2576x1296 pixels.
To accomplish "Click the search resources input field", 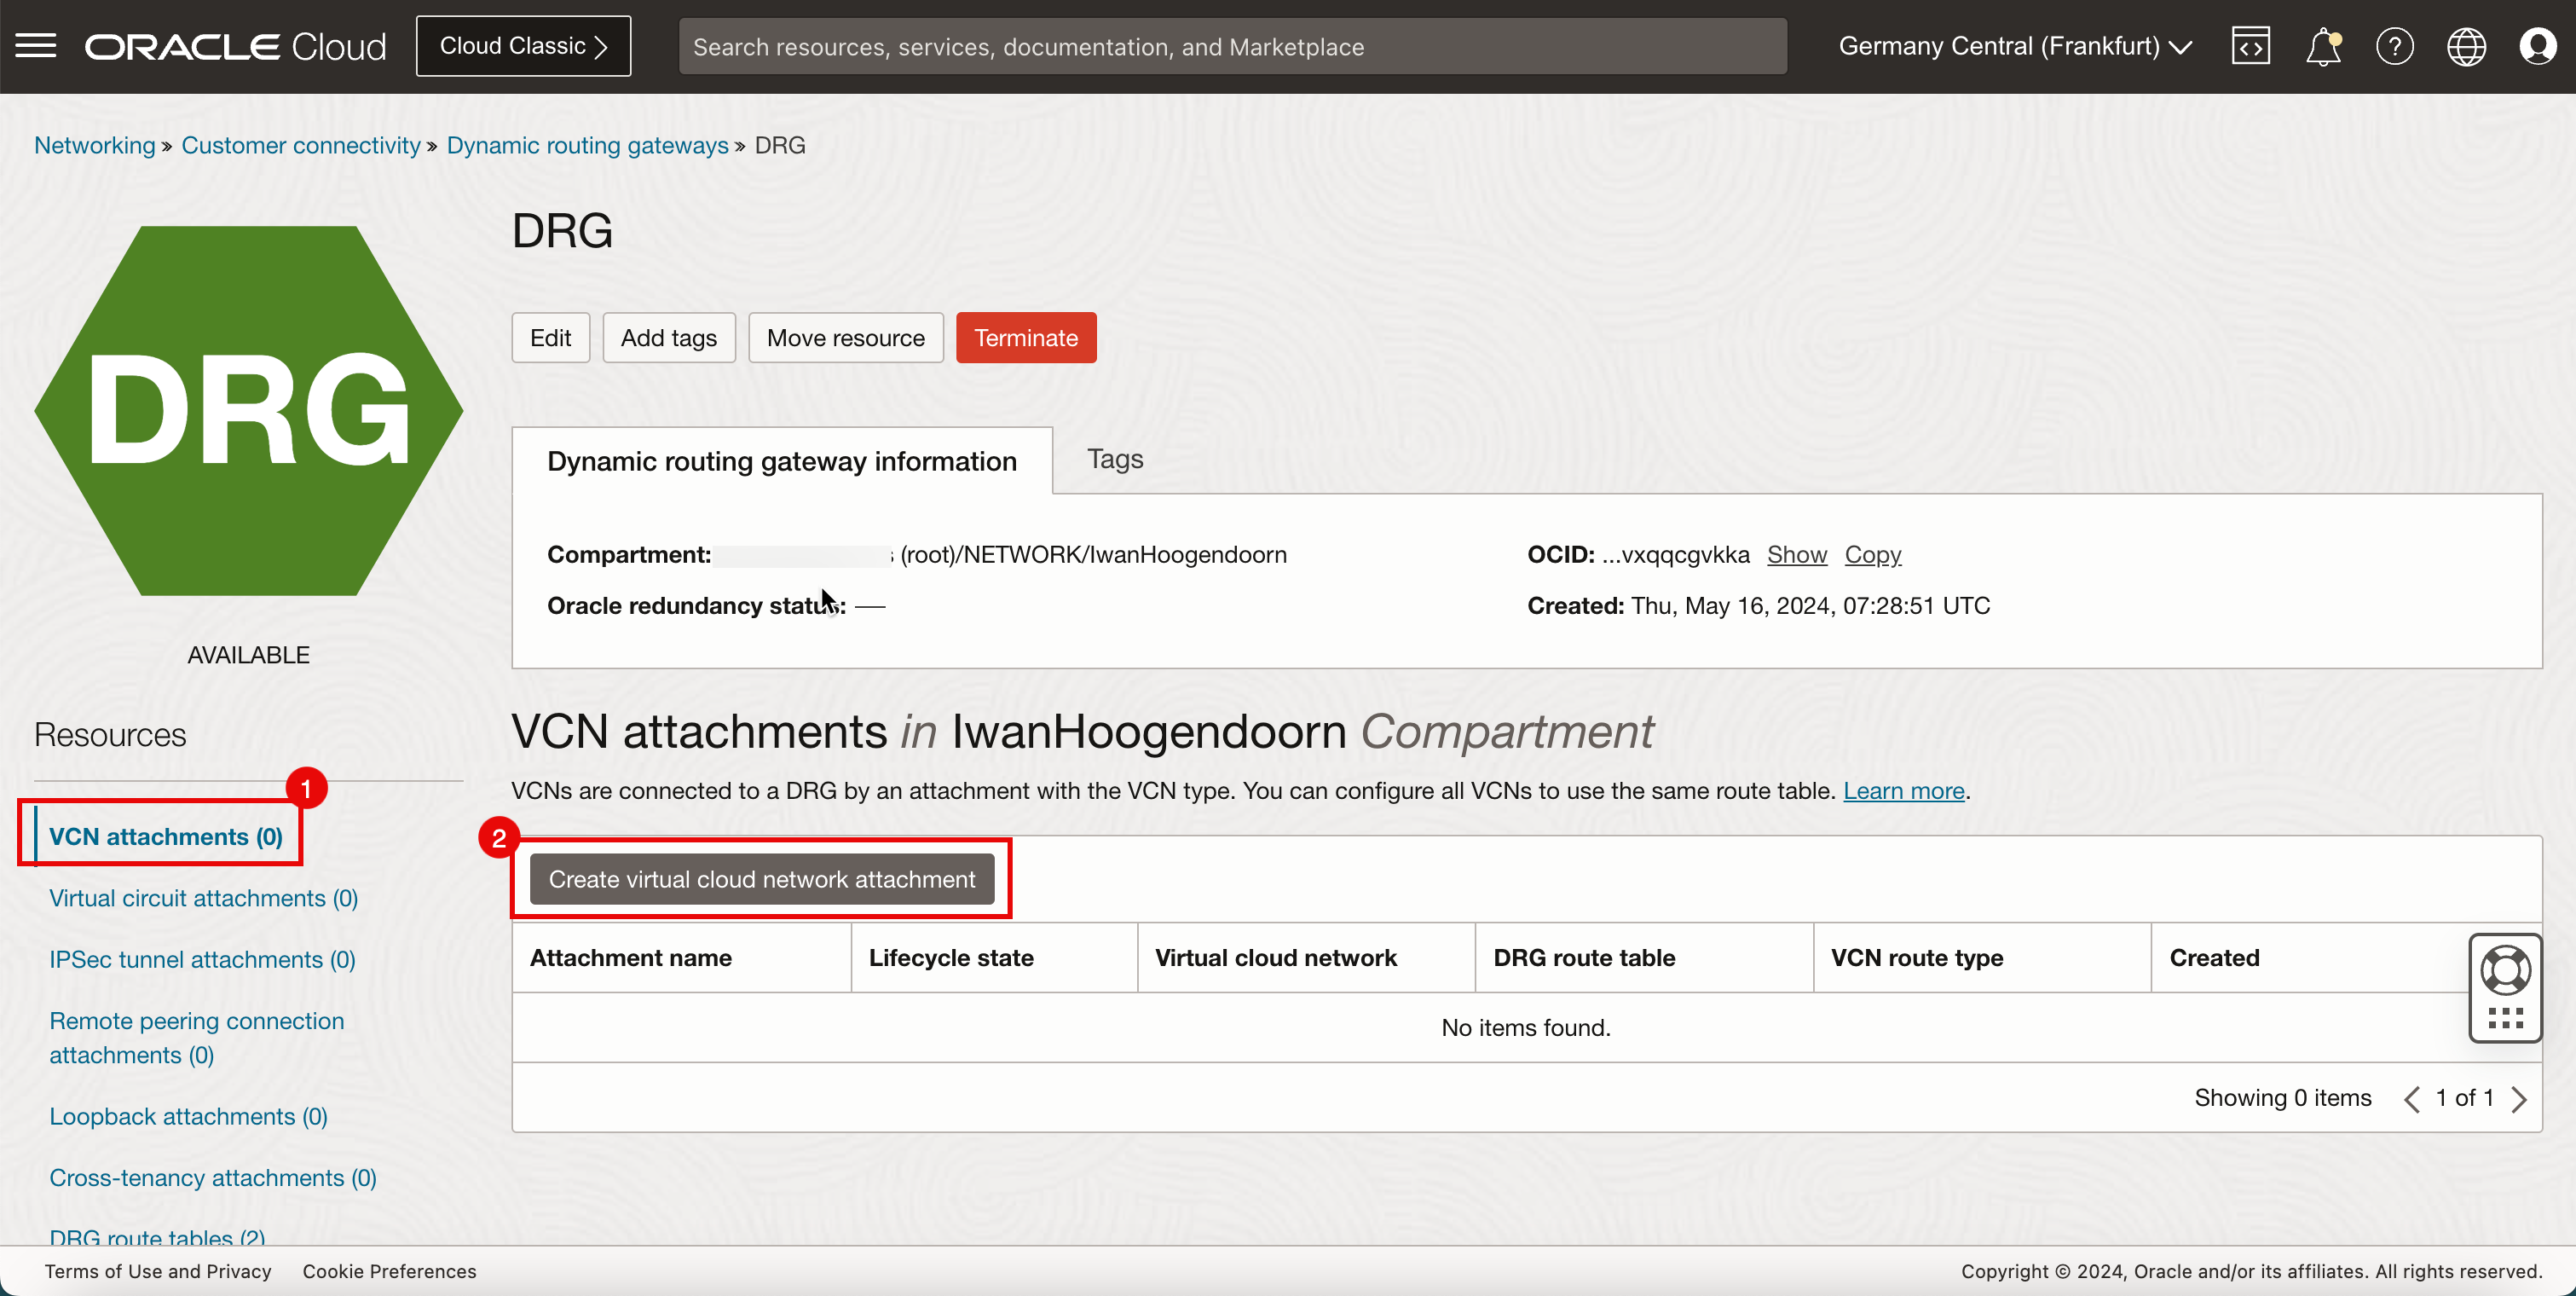I will tap(1231, 46).
